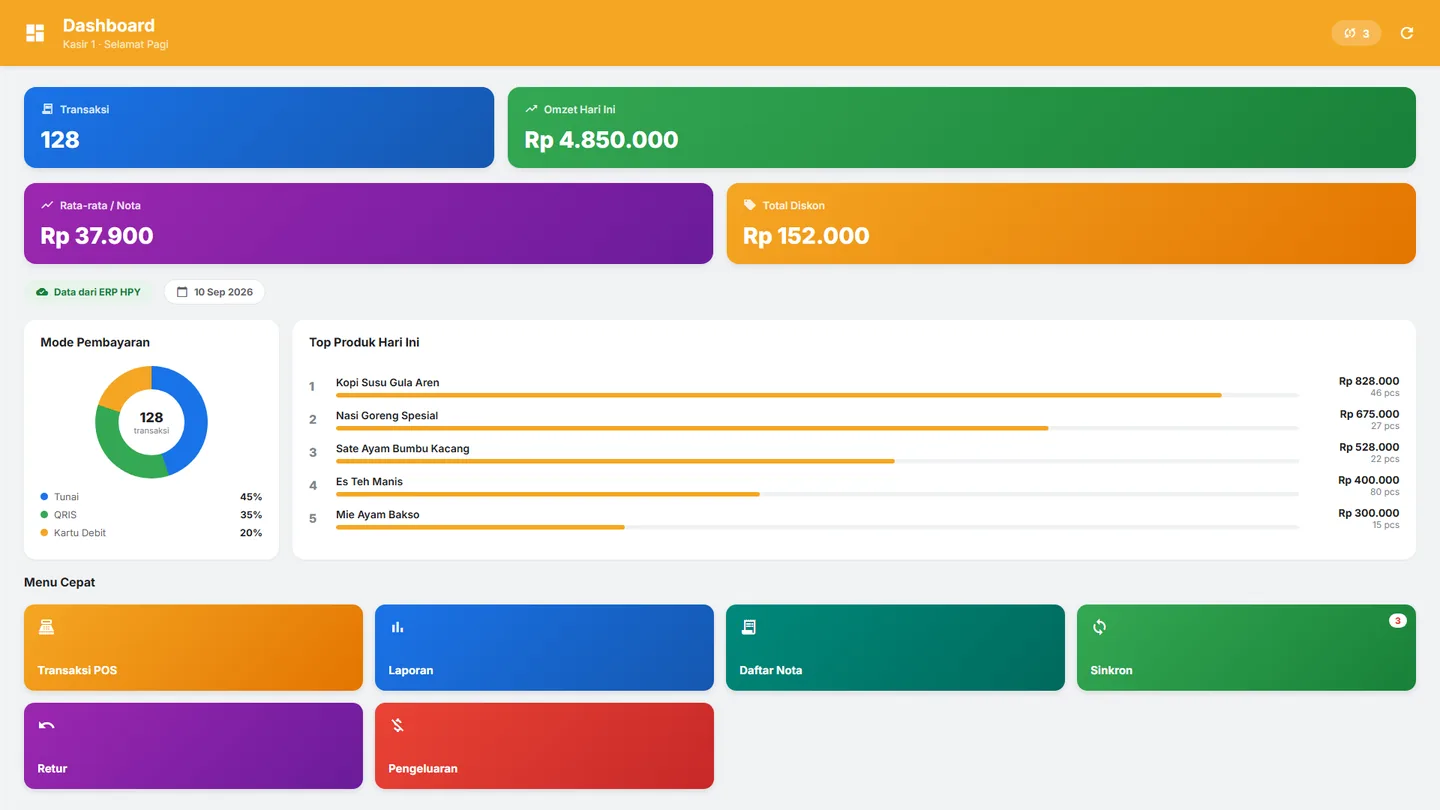This screenshot has width=1440, height=810.
Task: Open the Retur label
Action: pos(53,768)
